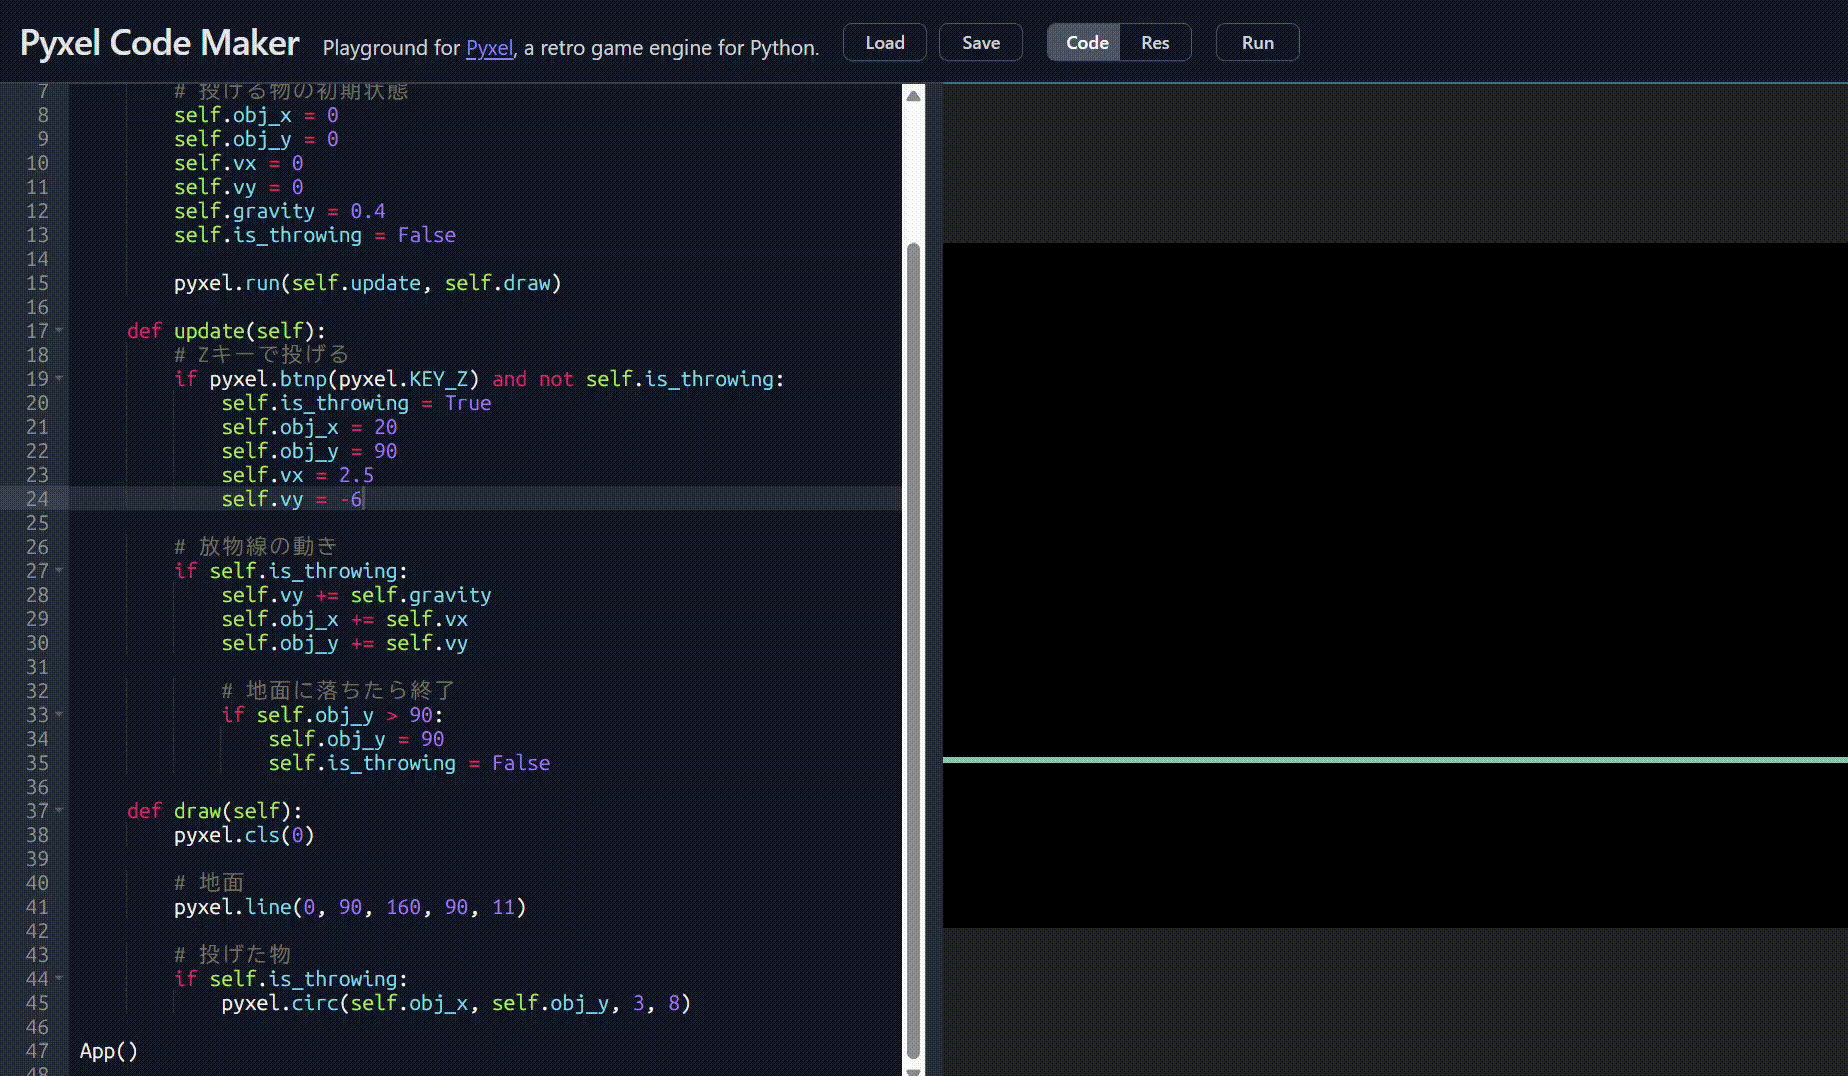
Task: Click 'self.vy += self.gravity' line
Action: [x=356, y=595]
